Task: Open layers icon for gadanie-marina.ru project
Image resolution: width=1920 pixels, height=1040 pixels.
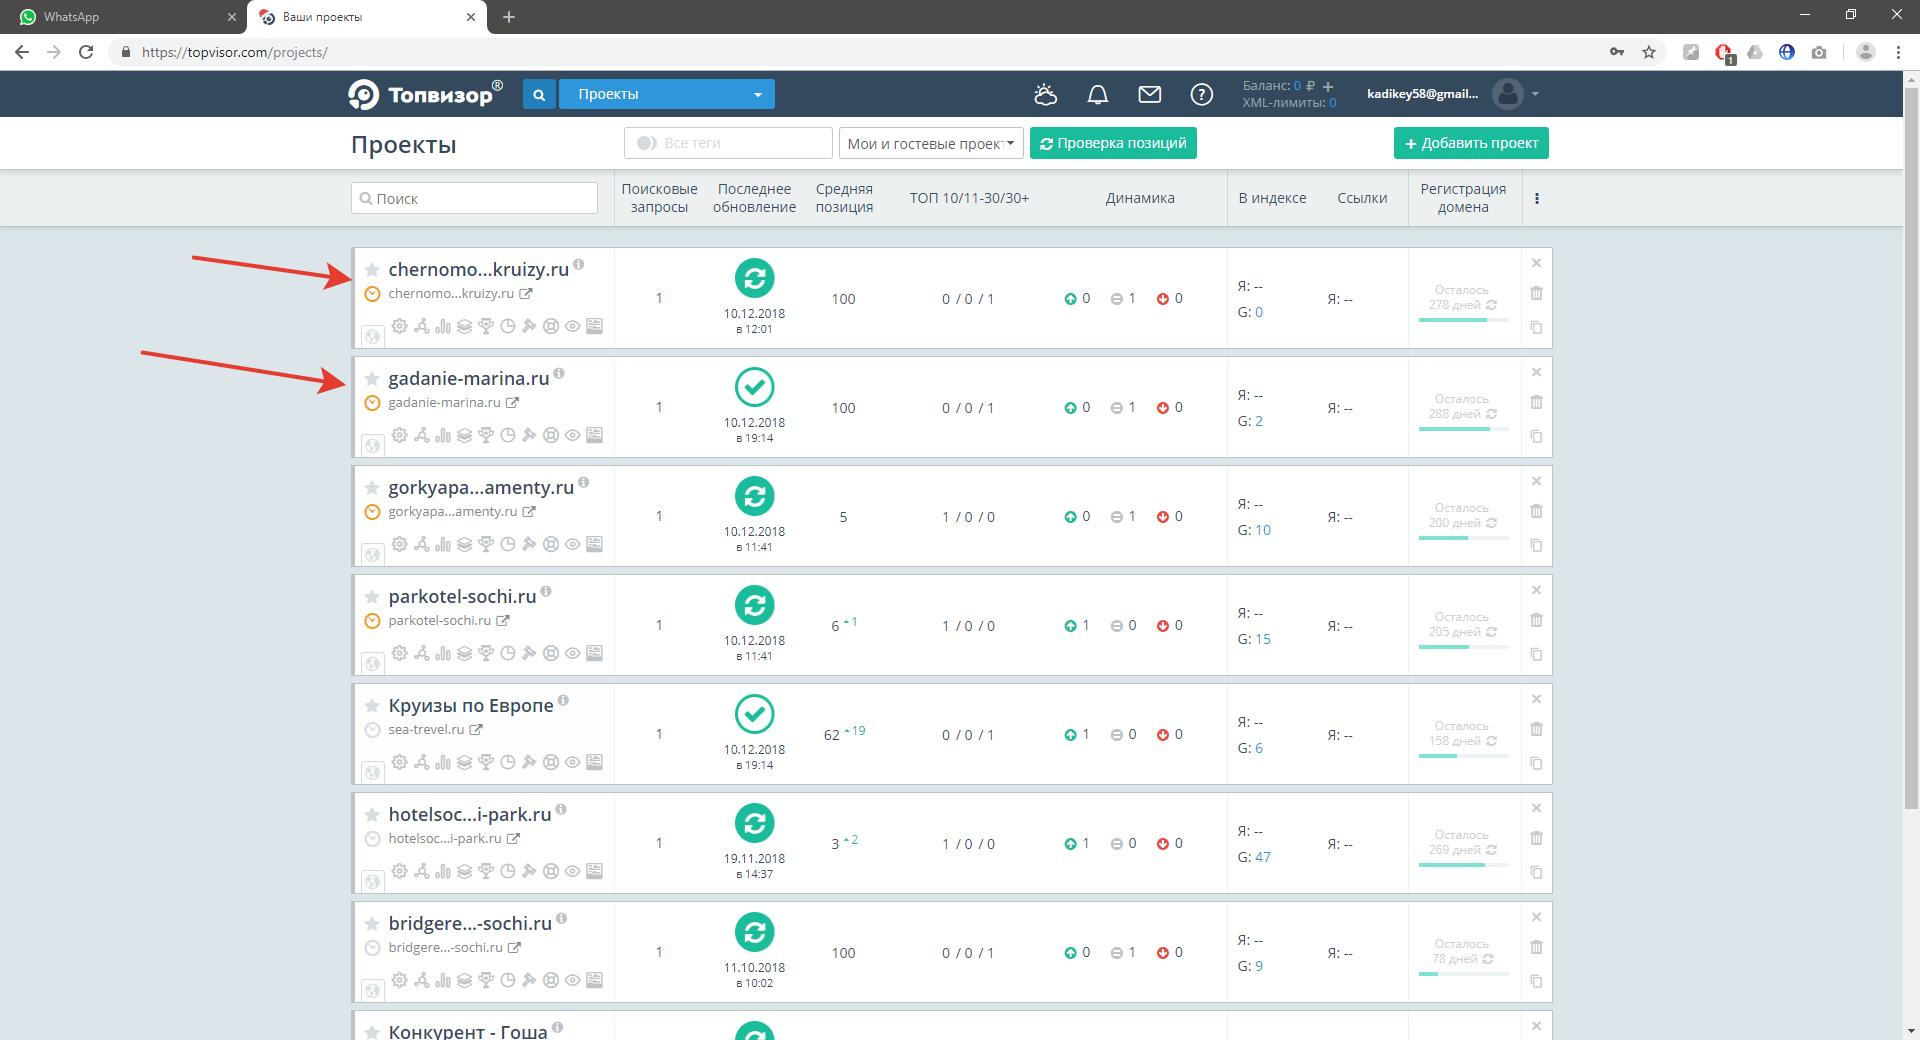Action: click(464, 435)
